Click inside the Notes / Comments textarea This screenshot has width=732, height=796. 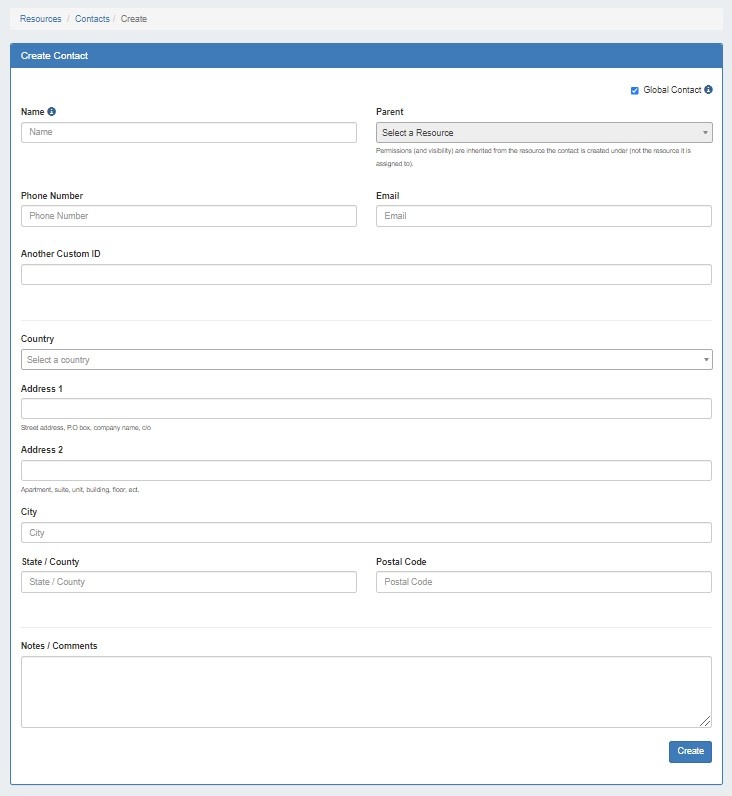(x=366, y=691)
